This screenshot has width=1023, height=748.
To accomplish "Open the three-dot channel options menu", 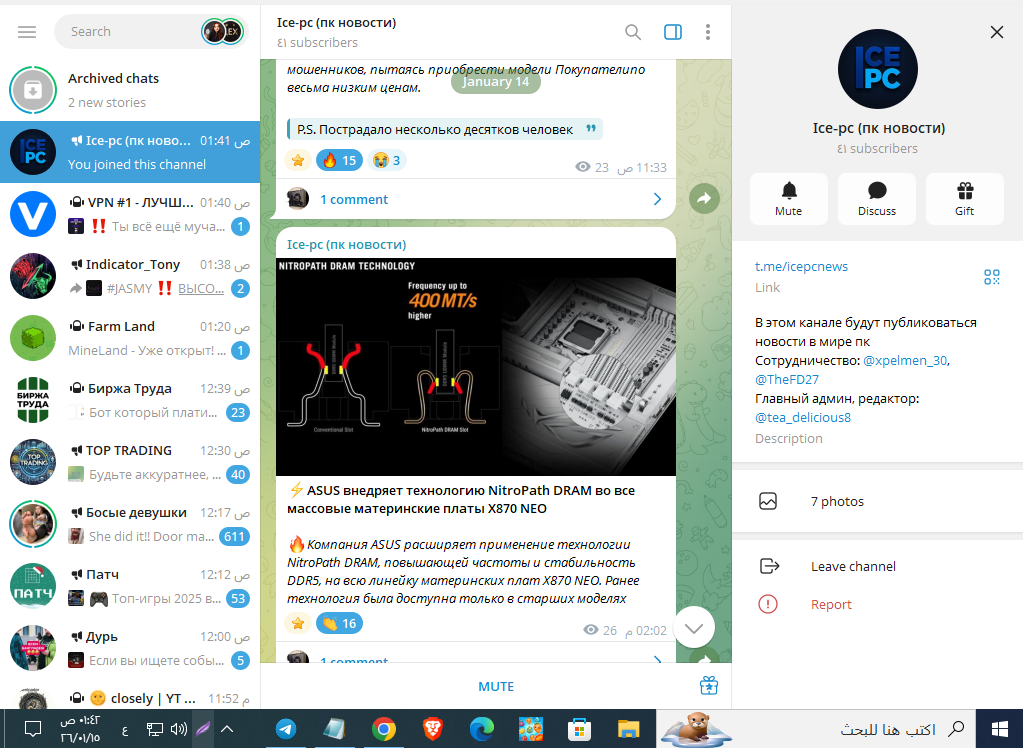I will [708, 32].
